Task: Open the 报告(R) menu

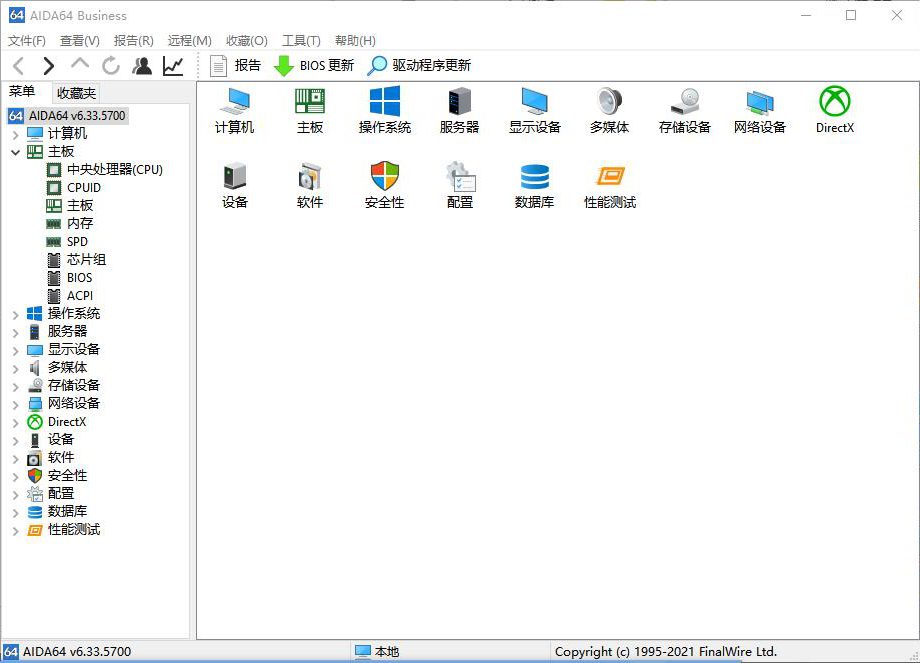Action: [x=134, y=40]
